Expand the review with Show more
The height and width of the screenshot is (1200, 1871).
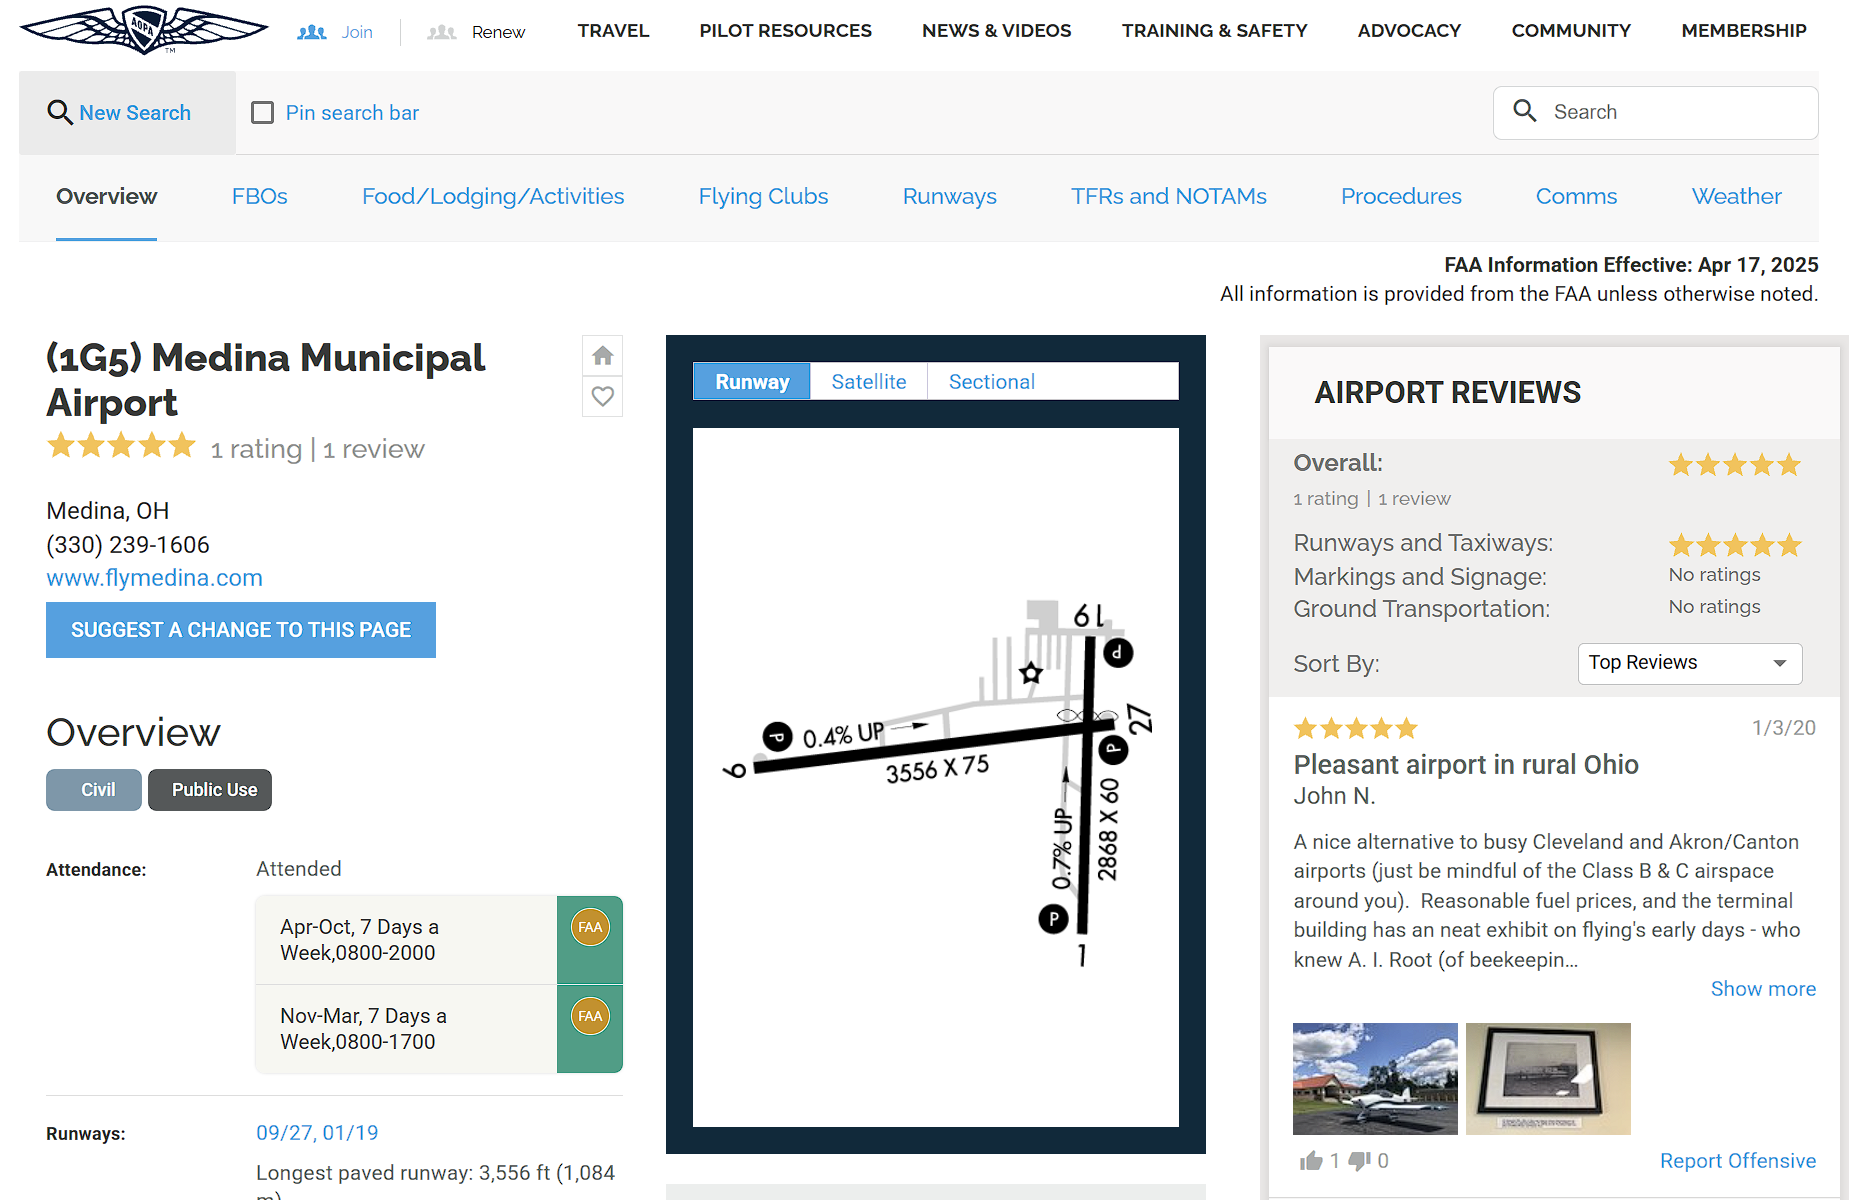tap(1763, 989)
